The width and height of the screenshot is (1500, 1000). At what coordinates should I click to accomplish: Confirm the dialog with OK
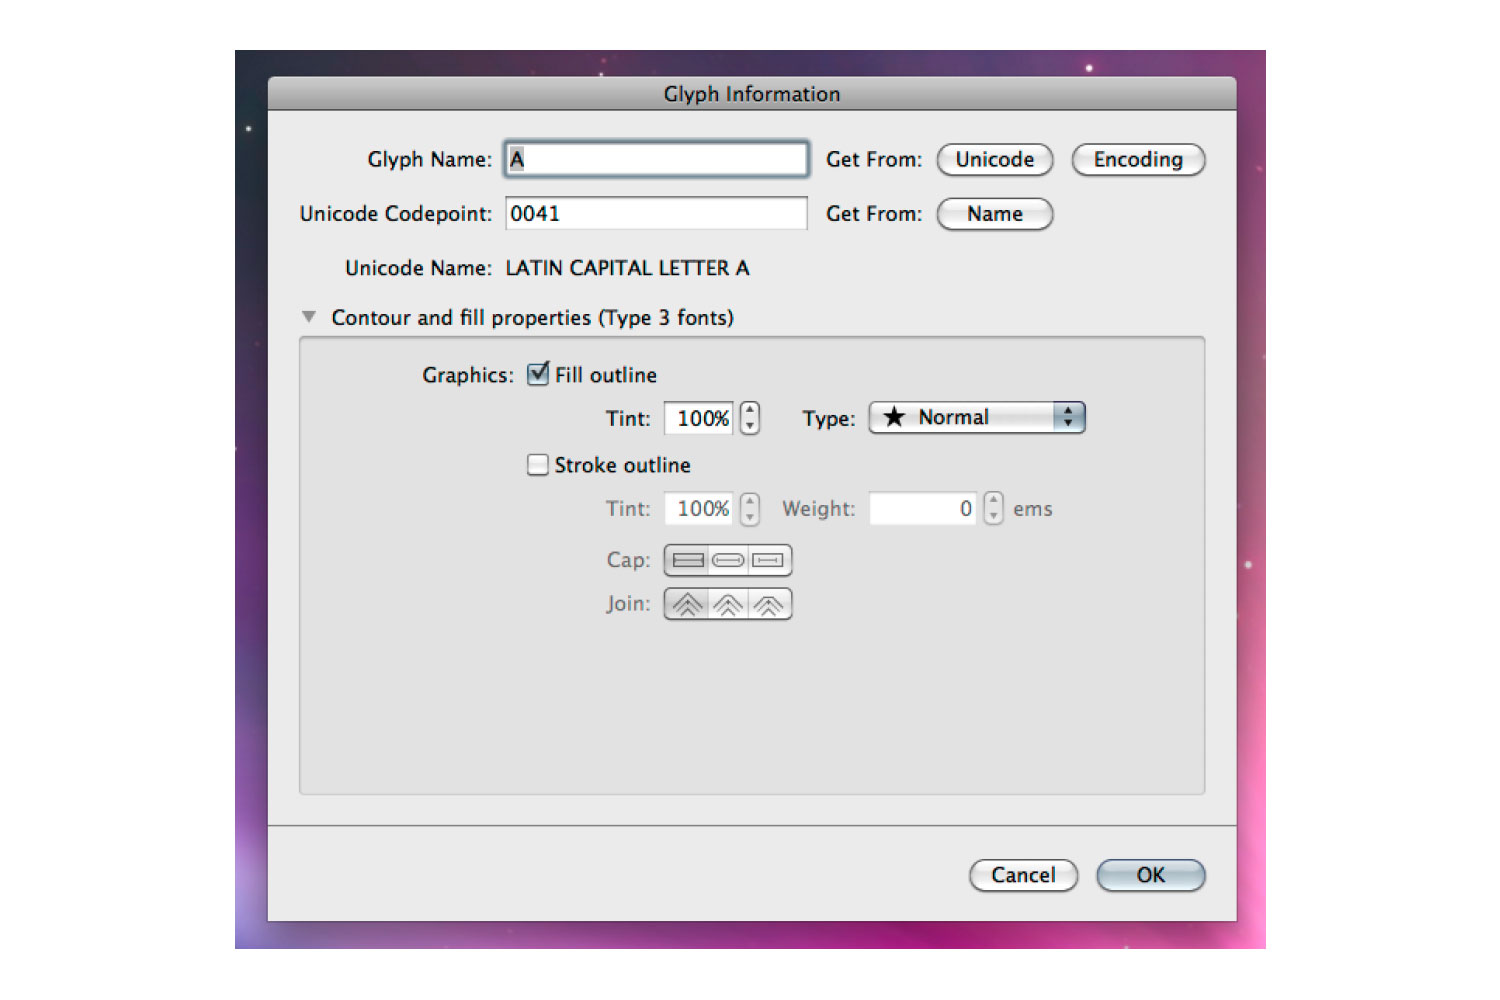coord(1150,875)
